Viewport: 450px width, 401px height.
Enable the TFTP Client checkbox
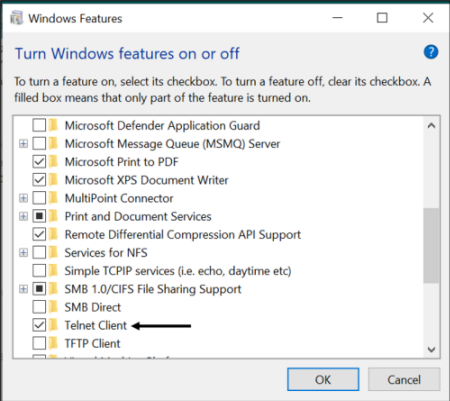click(39, 343)
